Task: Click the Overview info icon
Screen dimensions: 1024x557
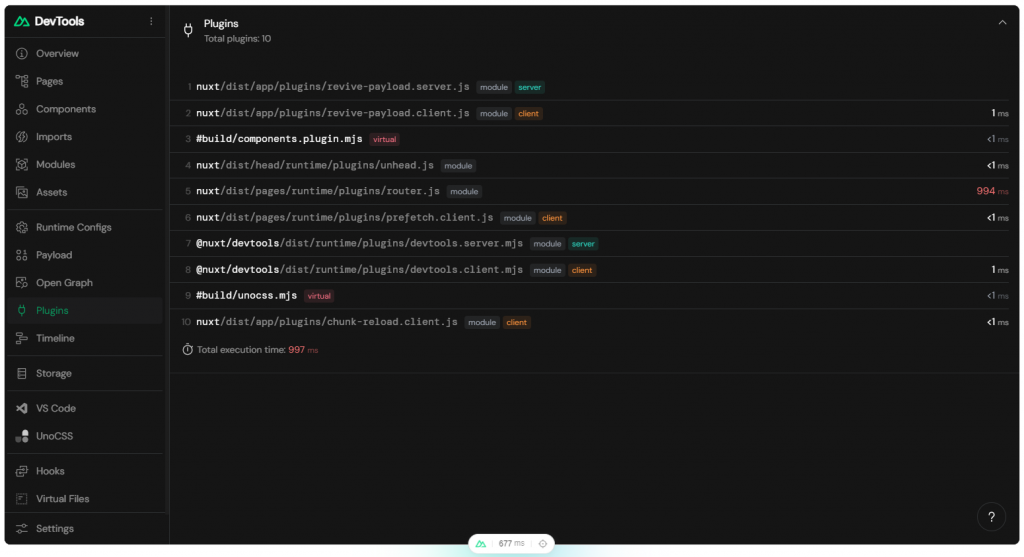Action: tap(22, 54)
